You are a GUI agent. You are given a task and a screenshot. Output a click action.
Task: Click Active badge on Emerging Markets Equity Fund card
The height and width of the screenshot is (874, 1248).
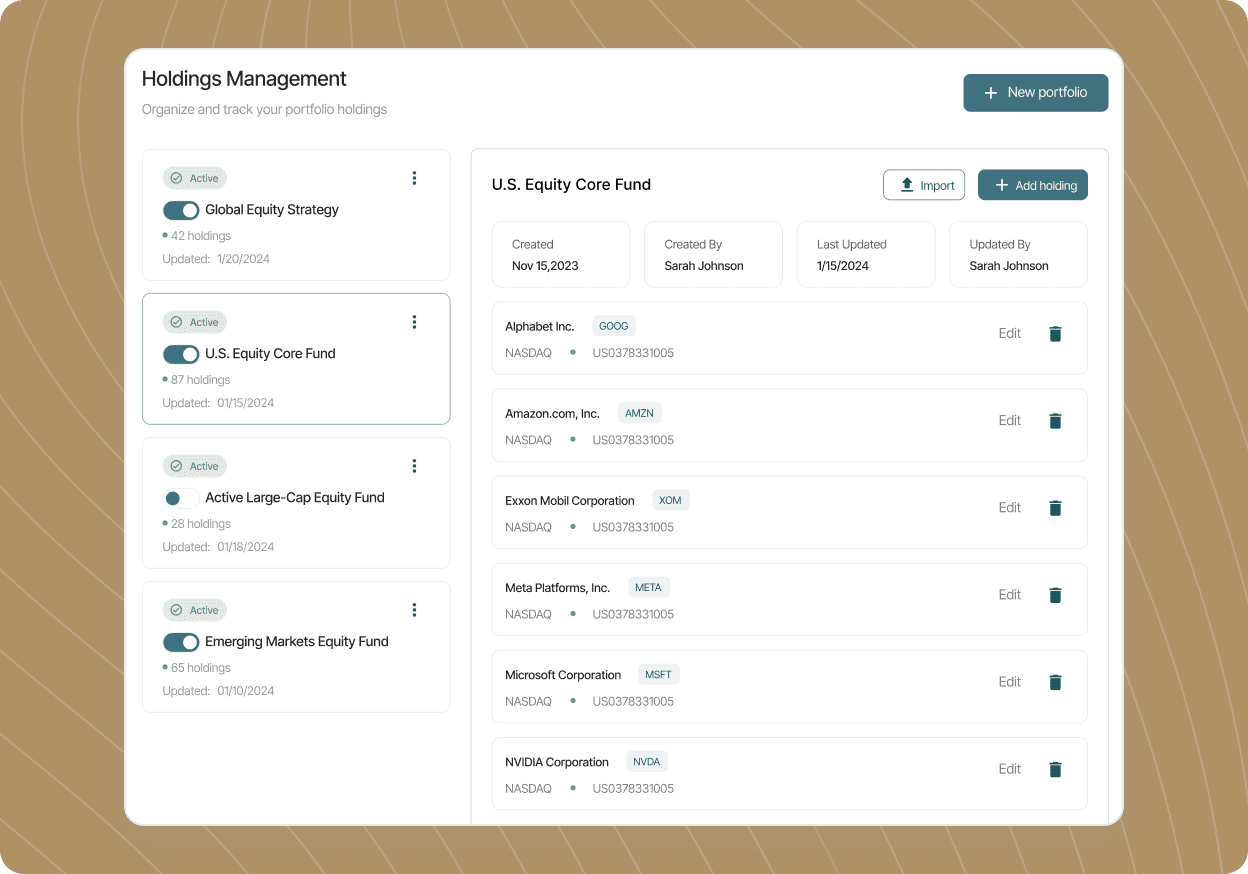[x=195, y=610]
